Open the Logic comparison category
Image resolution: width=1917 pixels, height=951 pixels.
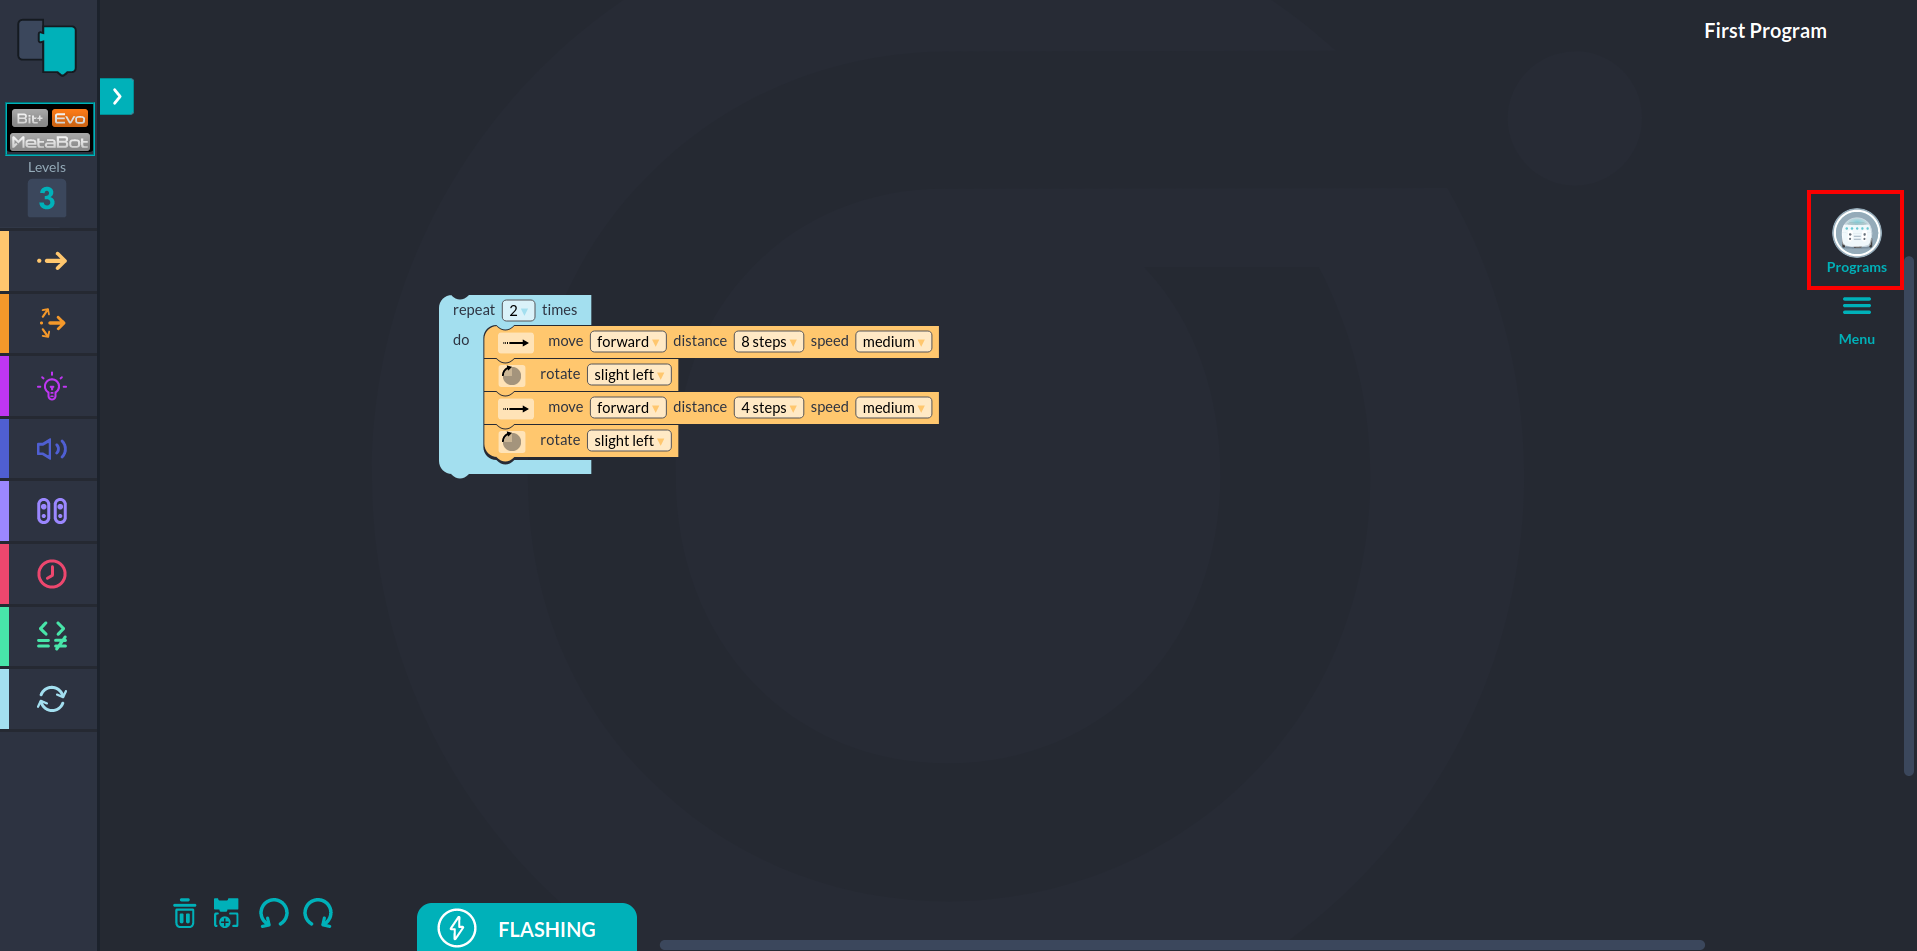point(51,636)
